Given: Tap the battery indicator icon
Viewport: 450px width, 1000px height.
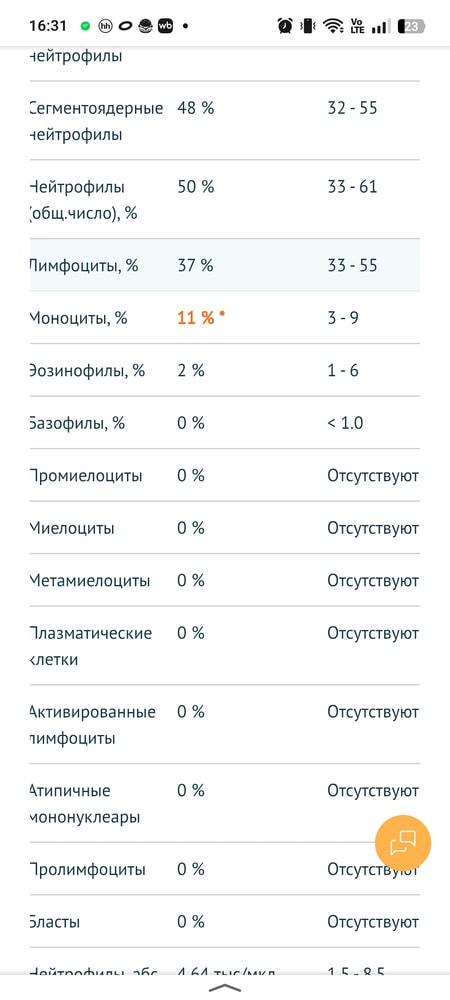Looking at the screenshot, I should tap(411, 26).
